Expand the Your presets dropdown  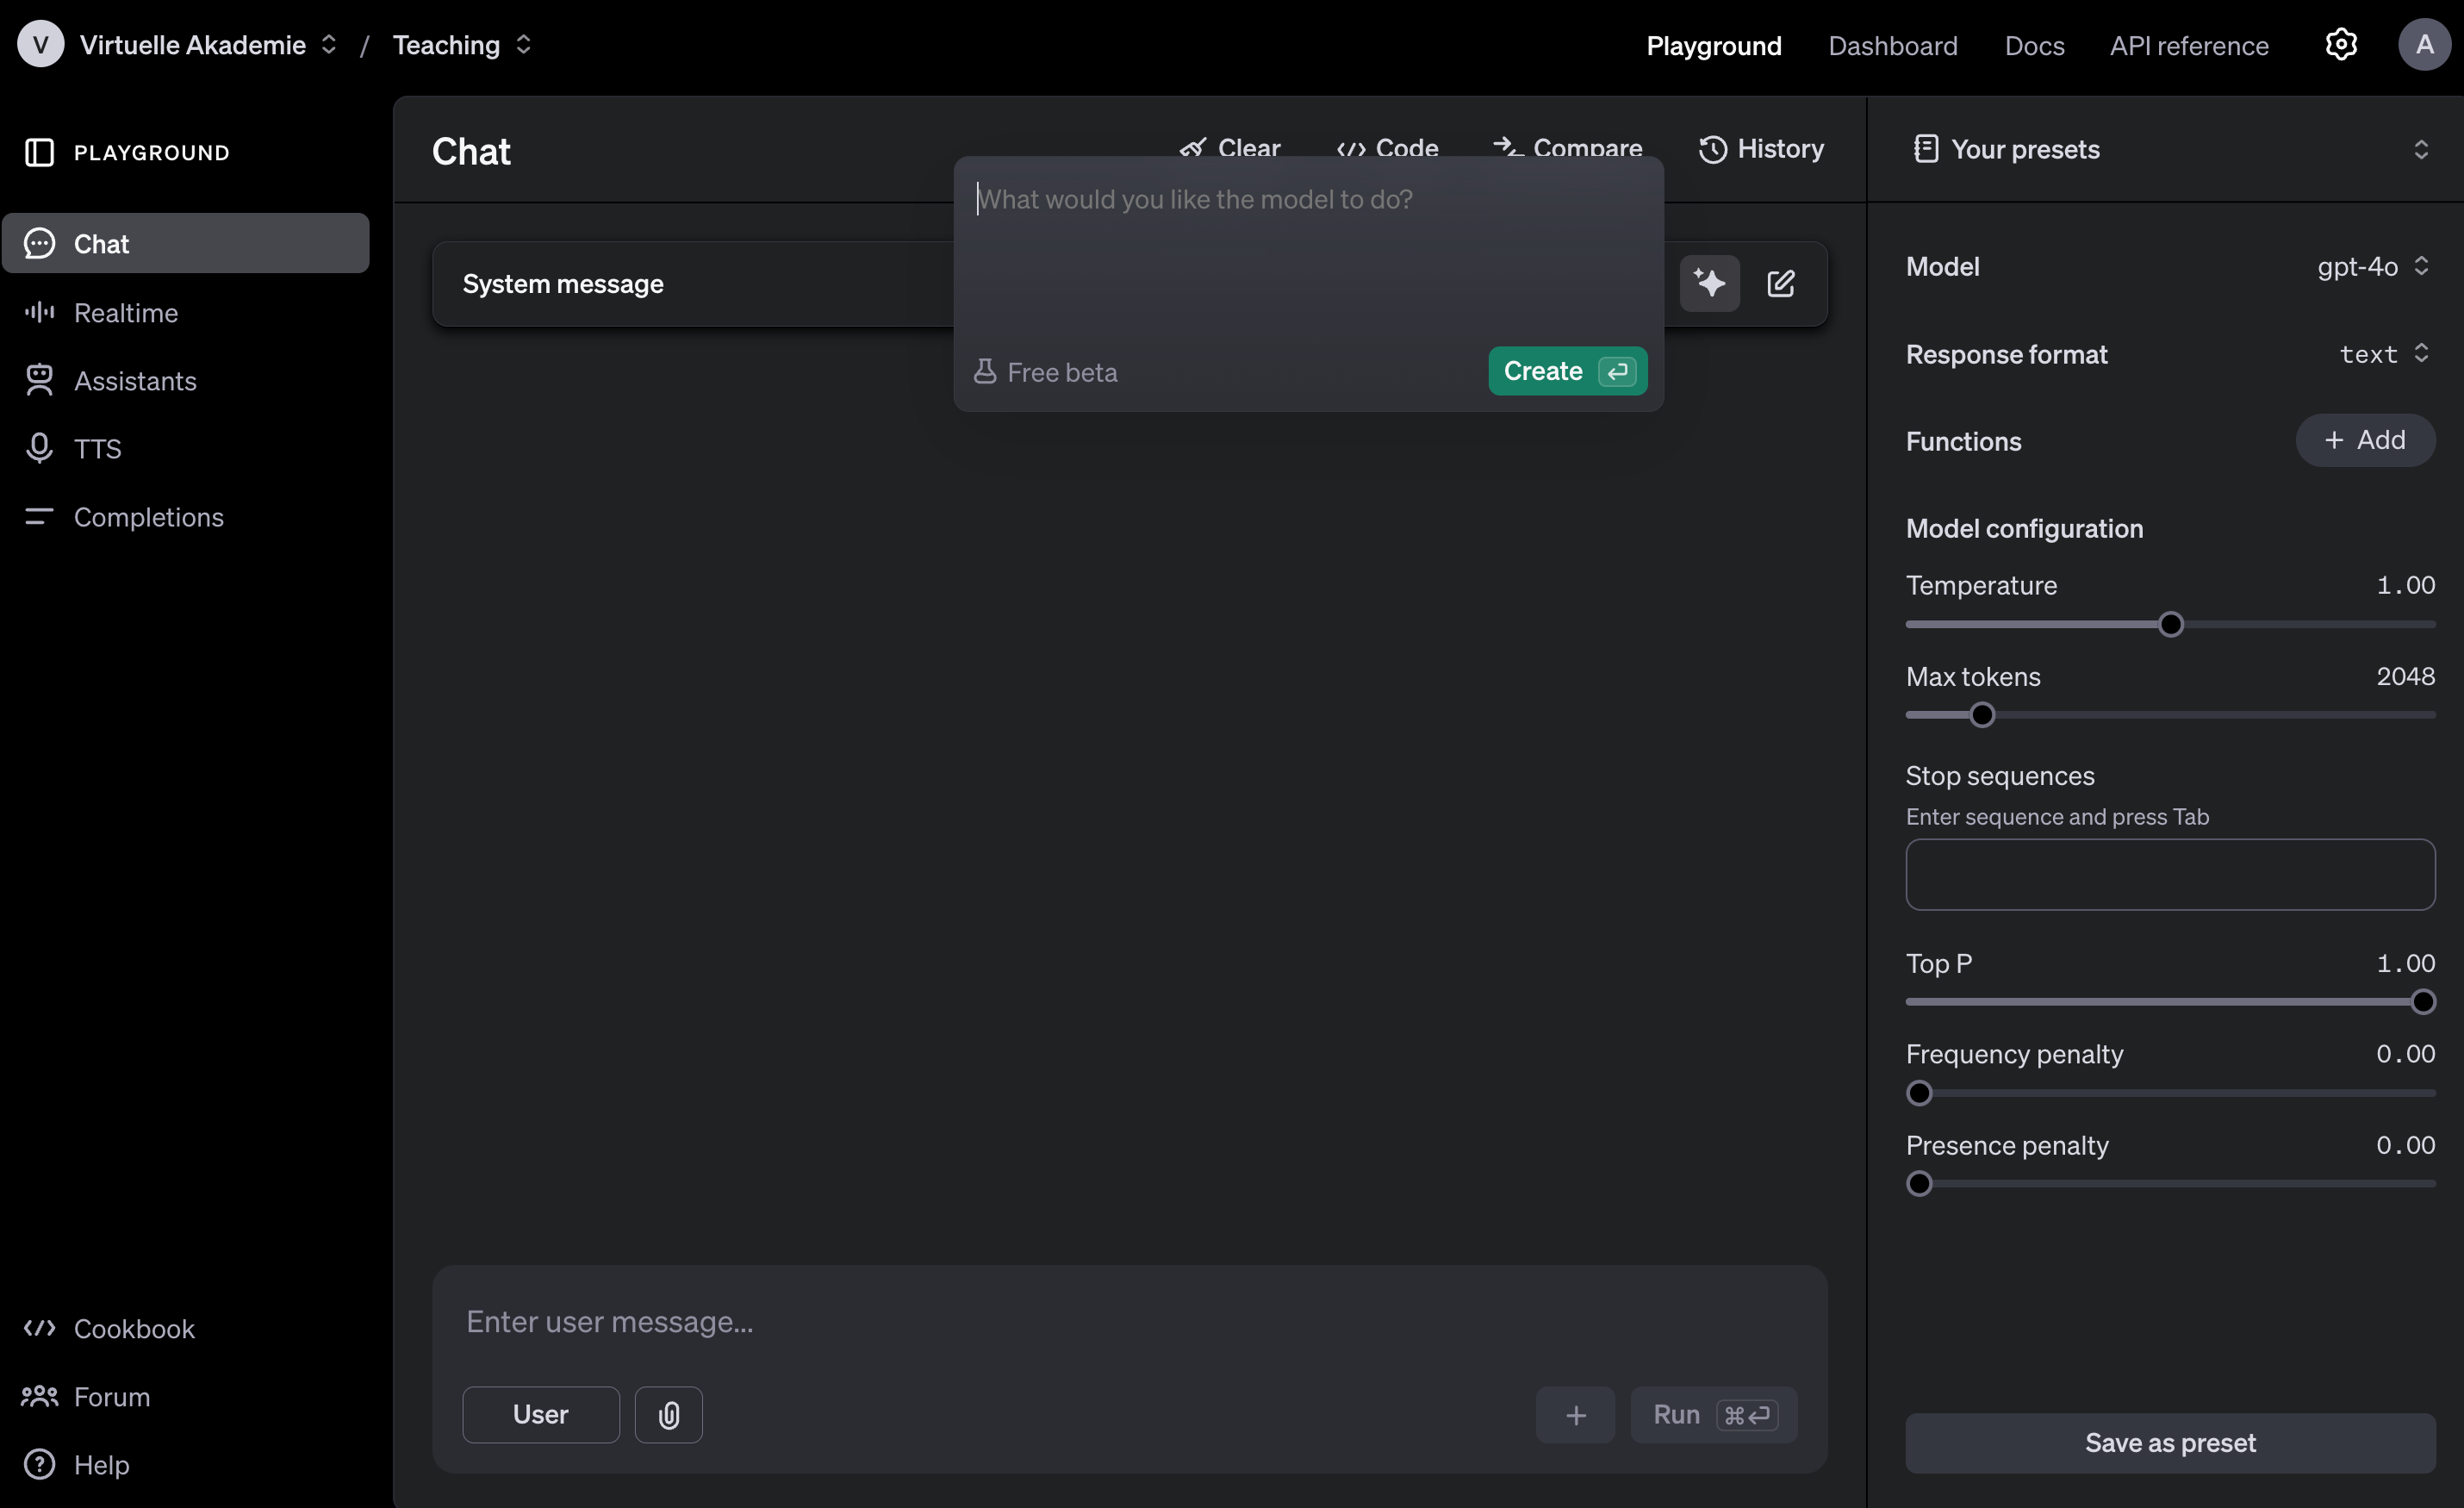click(2166, 149)
